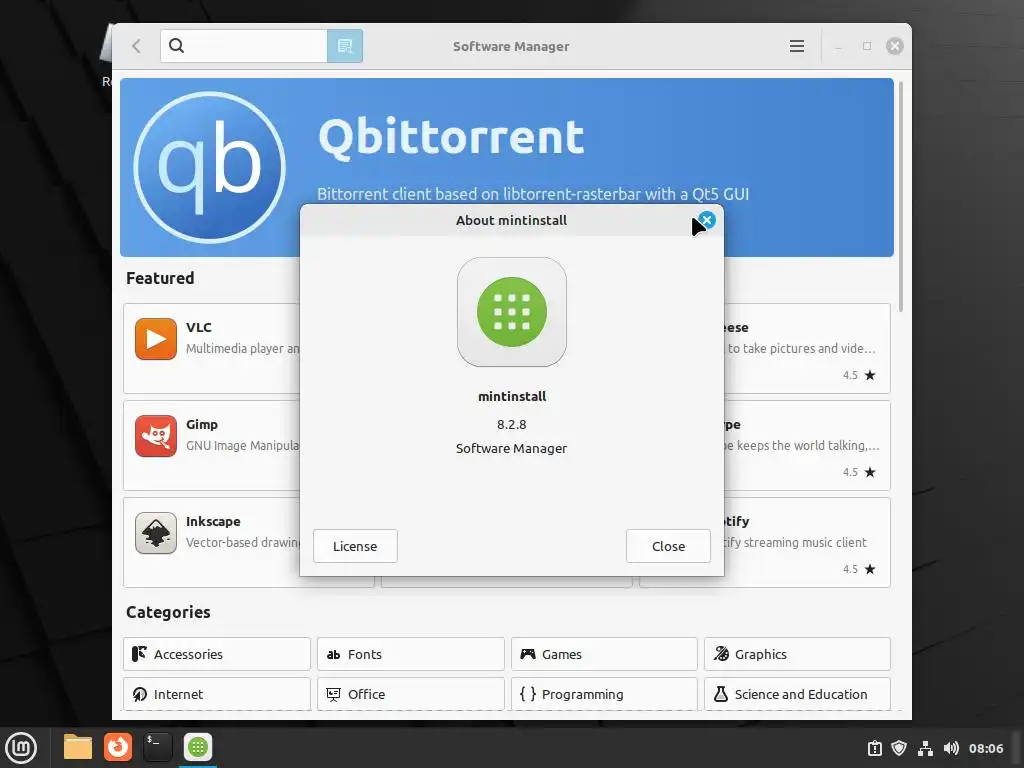This screenshot has height=768, width=1024.
Task: Click the Inkscape icon
Action: point(155,533)
